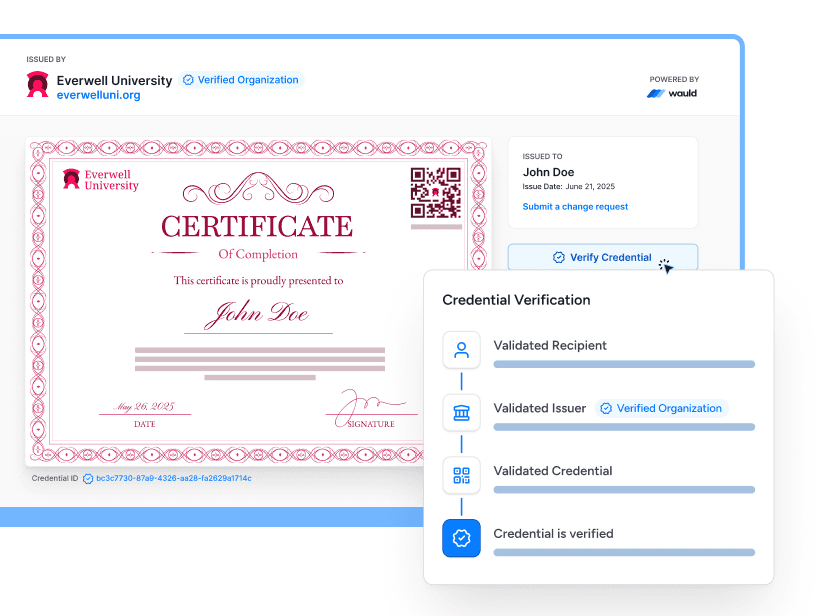Select the Validated Credential QR icon
Viewport: 837px width, 616px height.
point(461,475)
